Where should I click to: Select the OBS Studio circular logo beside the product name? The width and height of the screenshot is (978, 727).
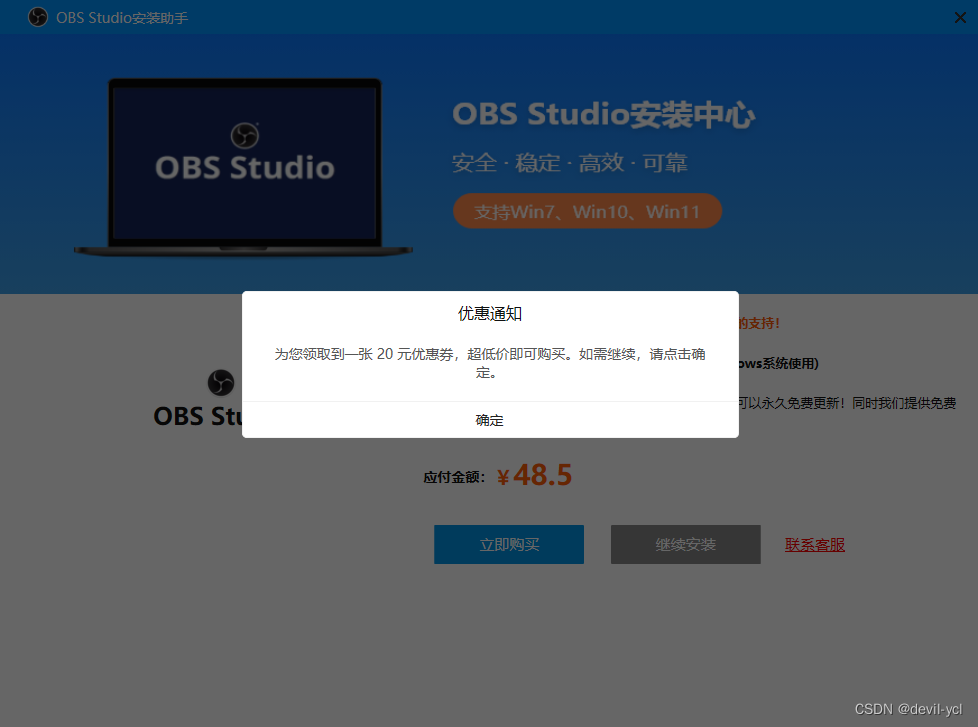click(220, 382)
